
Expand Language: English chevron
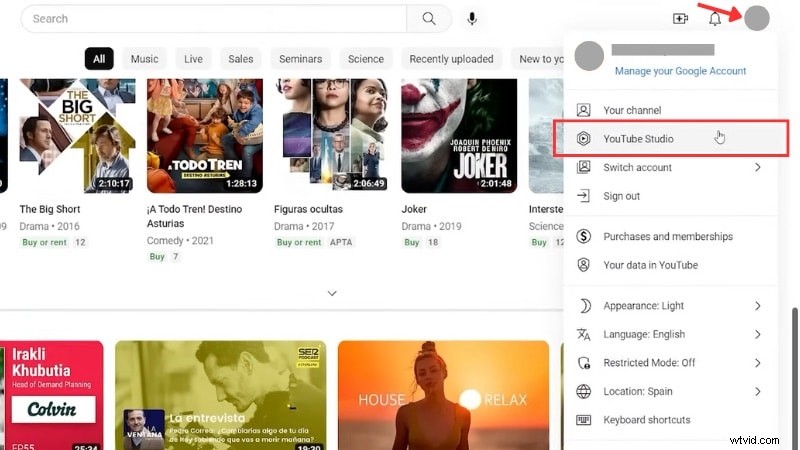click(758, 334)
